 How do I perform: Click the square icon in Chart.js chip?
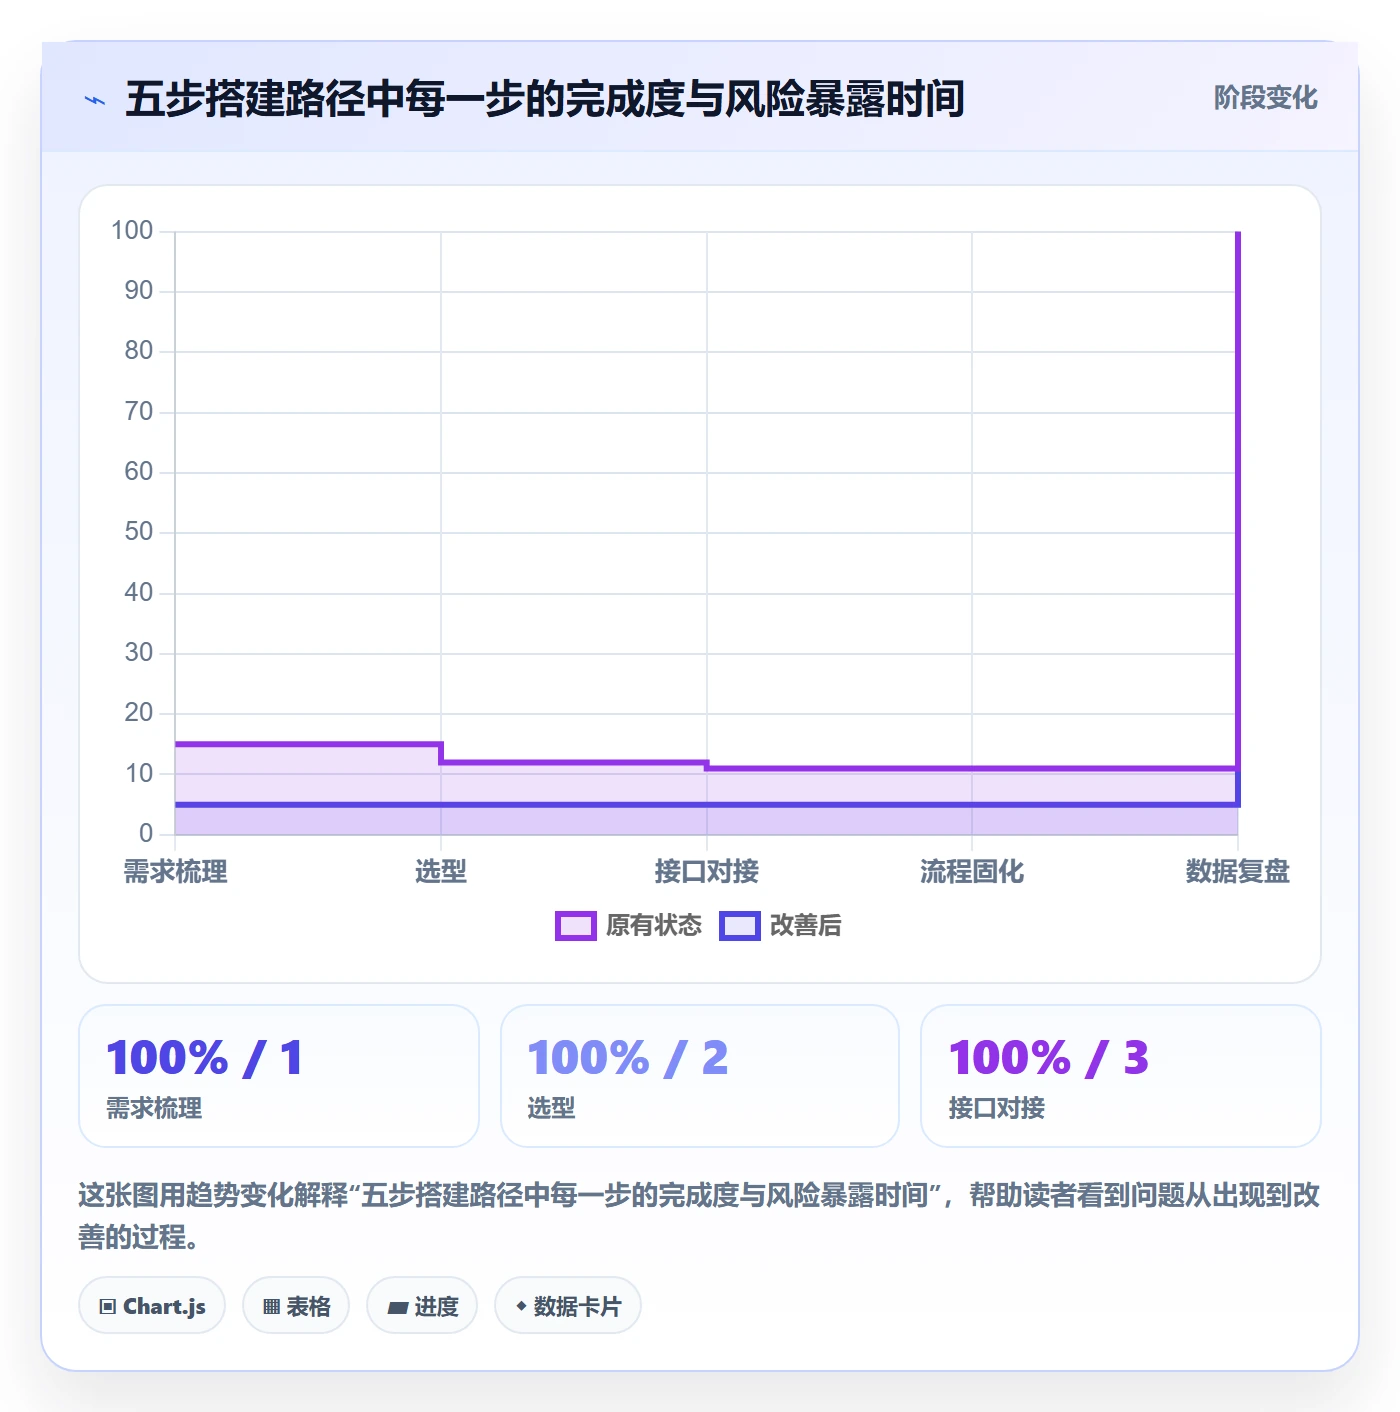pos(108,1307)
